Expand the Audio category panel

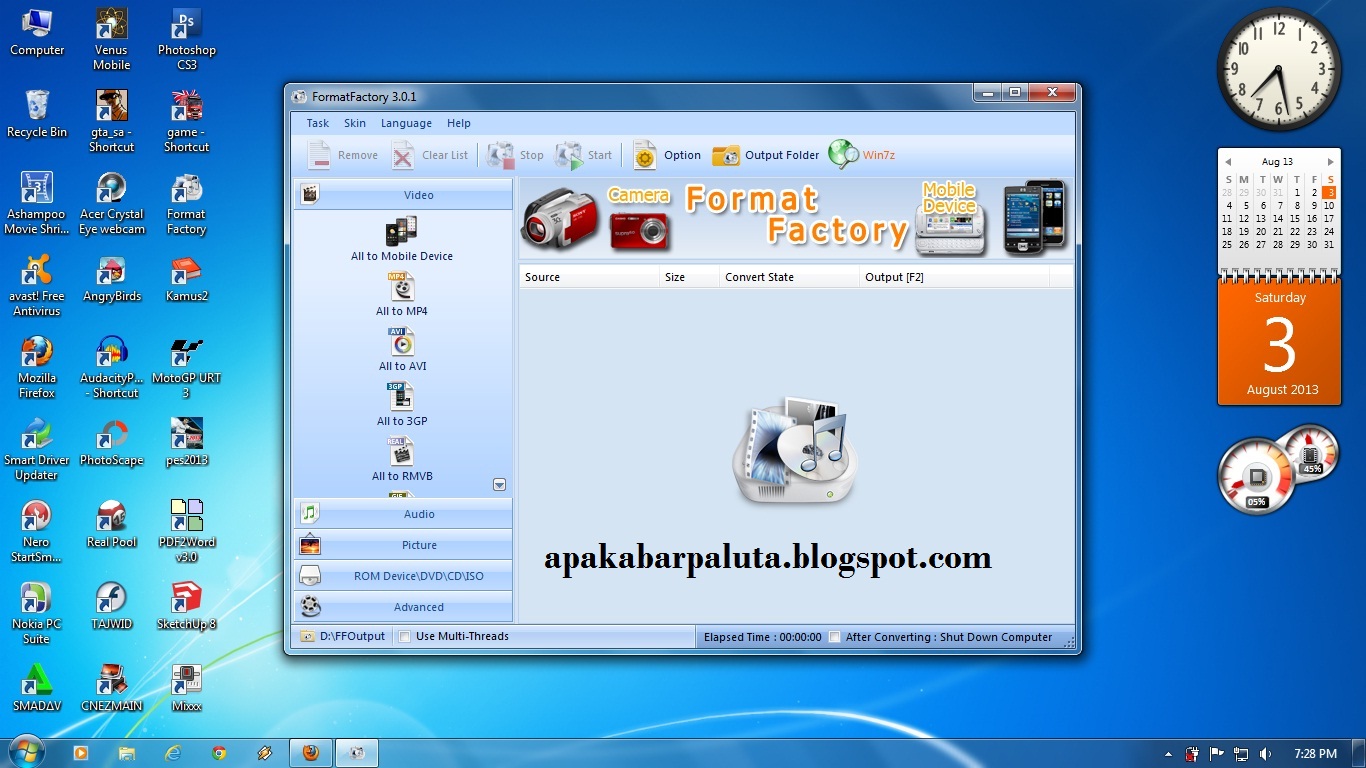(403, 514)
